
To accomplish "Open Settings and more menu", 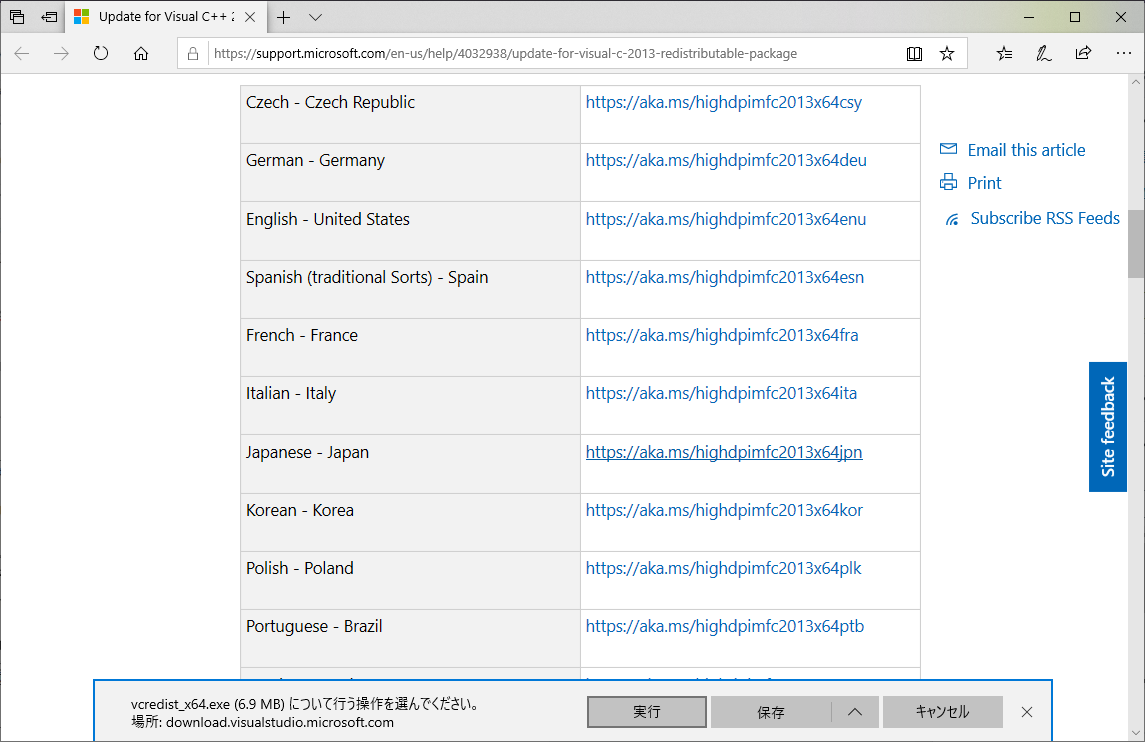I will coord(1123,53).
